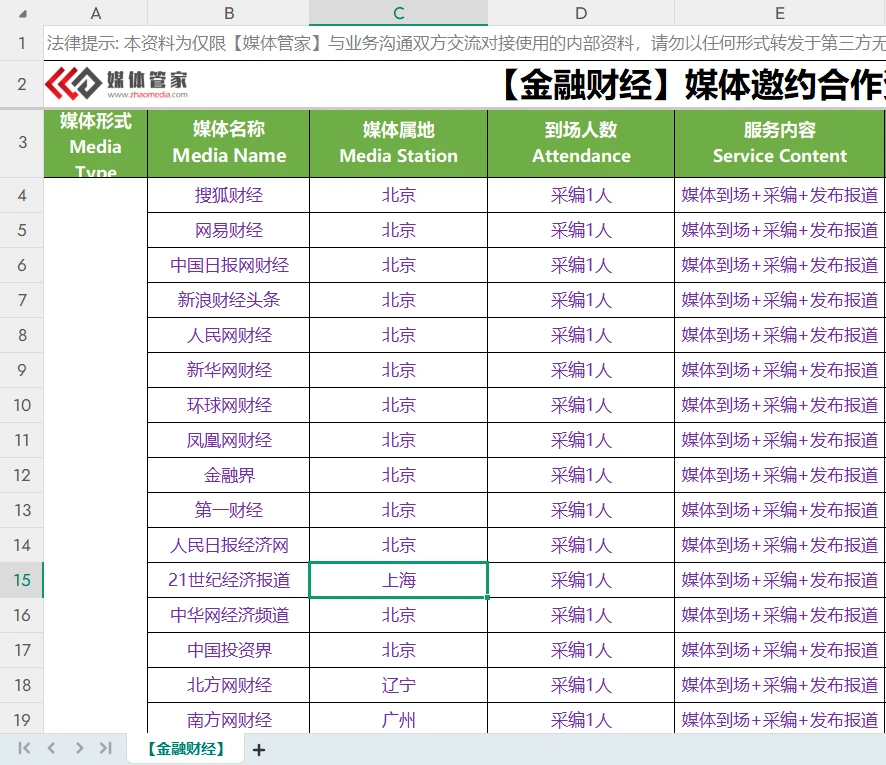The width and height of the screenshot is (886, 765).
Task: Select the 人民日报经济网 cell
Action: pyautogui.click(x=228, y=545)
